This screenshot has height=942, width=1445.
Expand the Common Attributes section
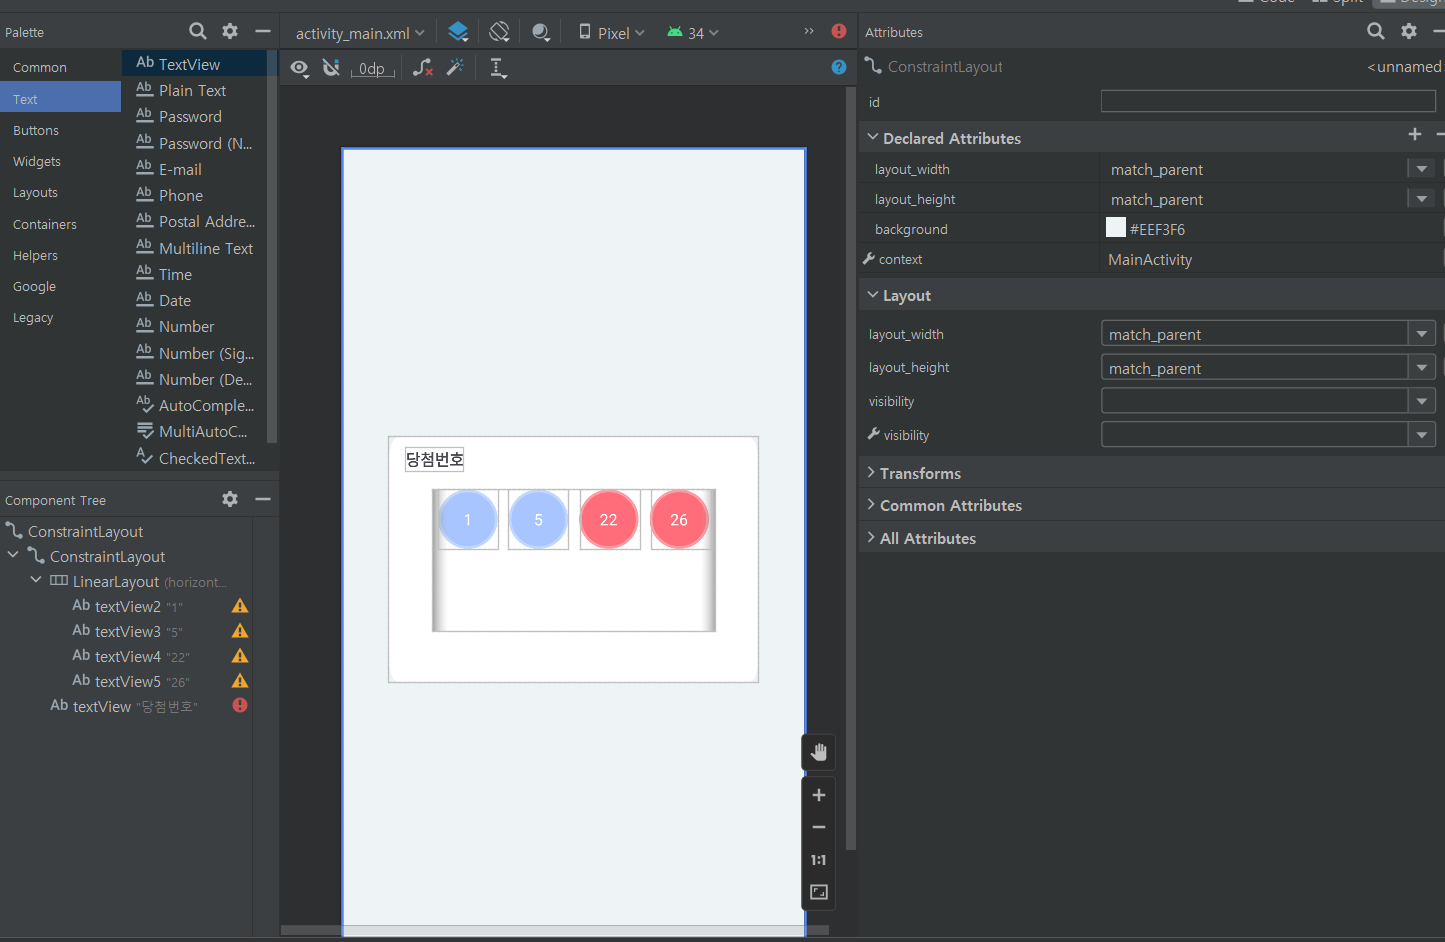(871, 505)
